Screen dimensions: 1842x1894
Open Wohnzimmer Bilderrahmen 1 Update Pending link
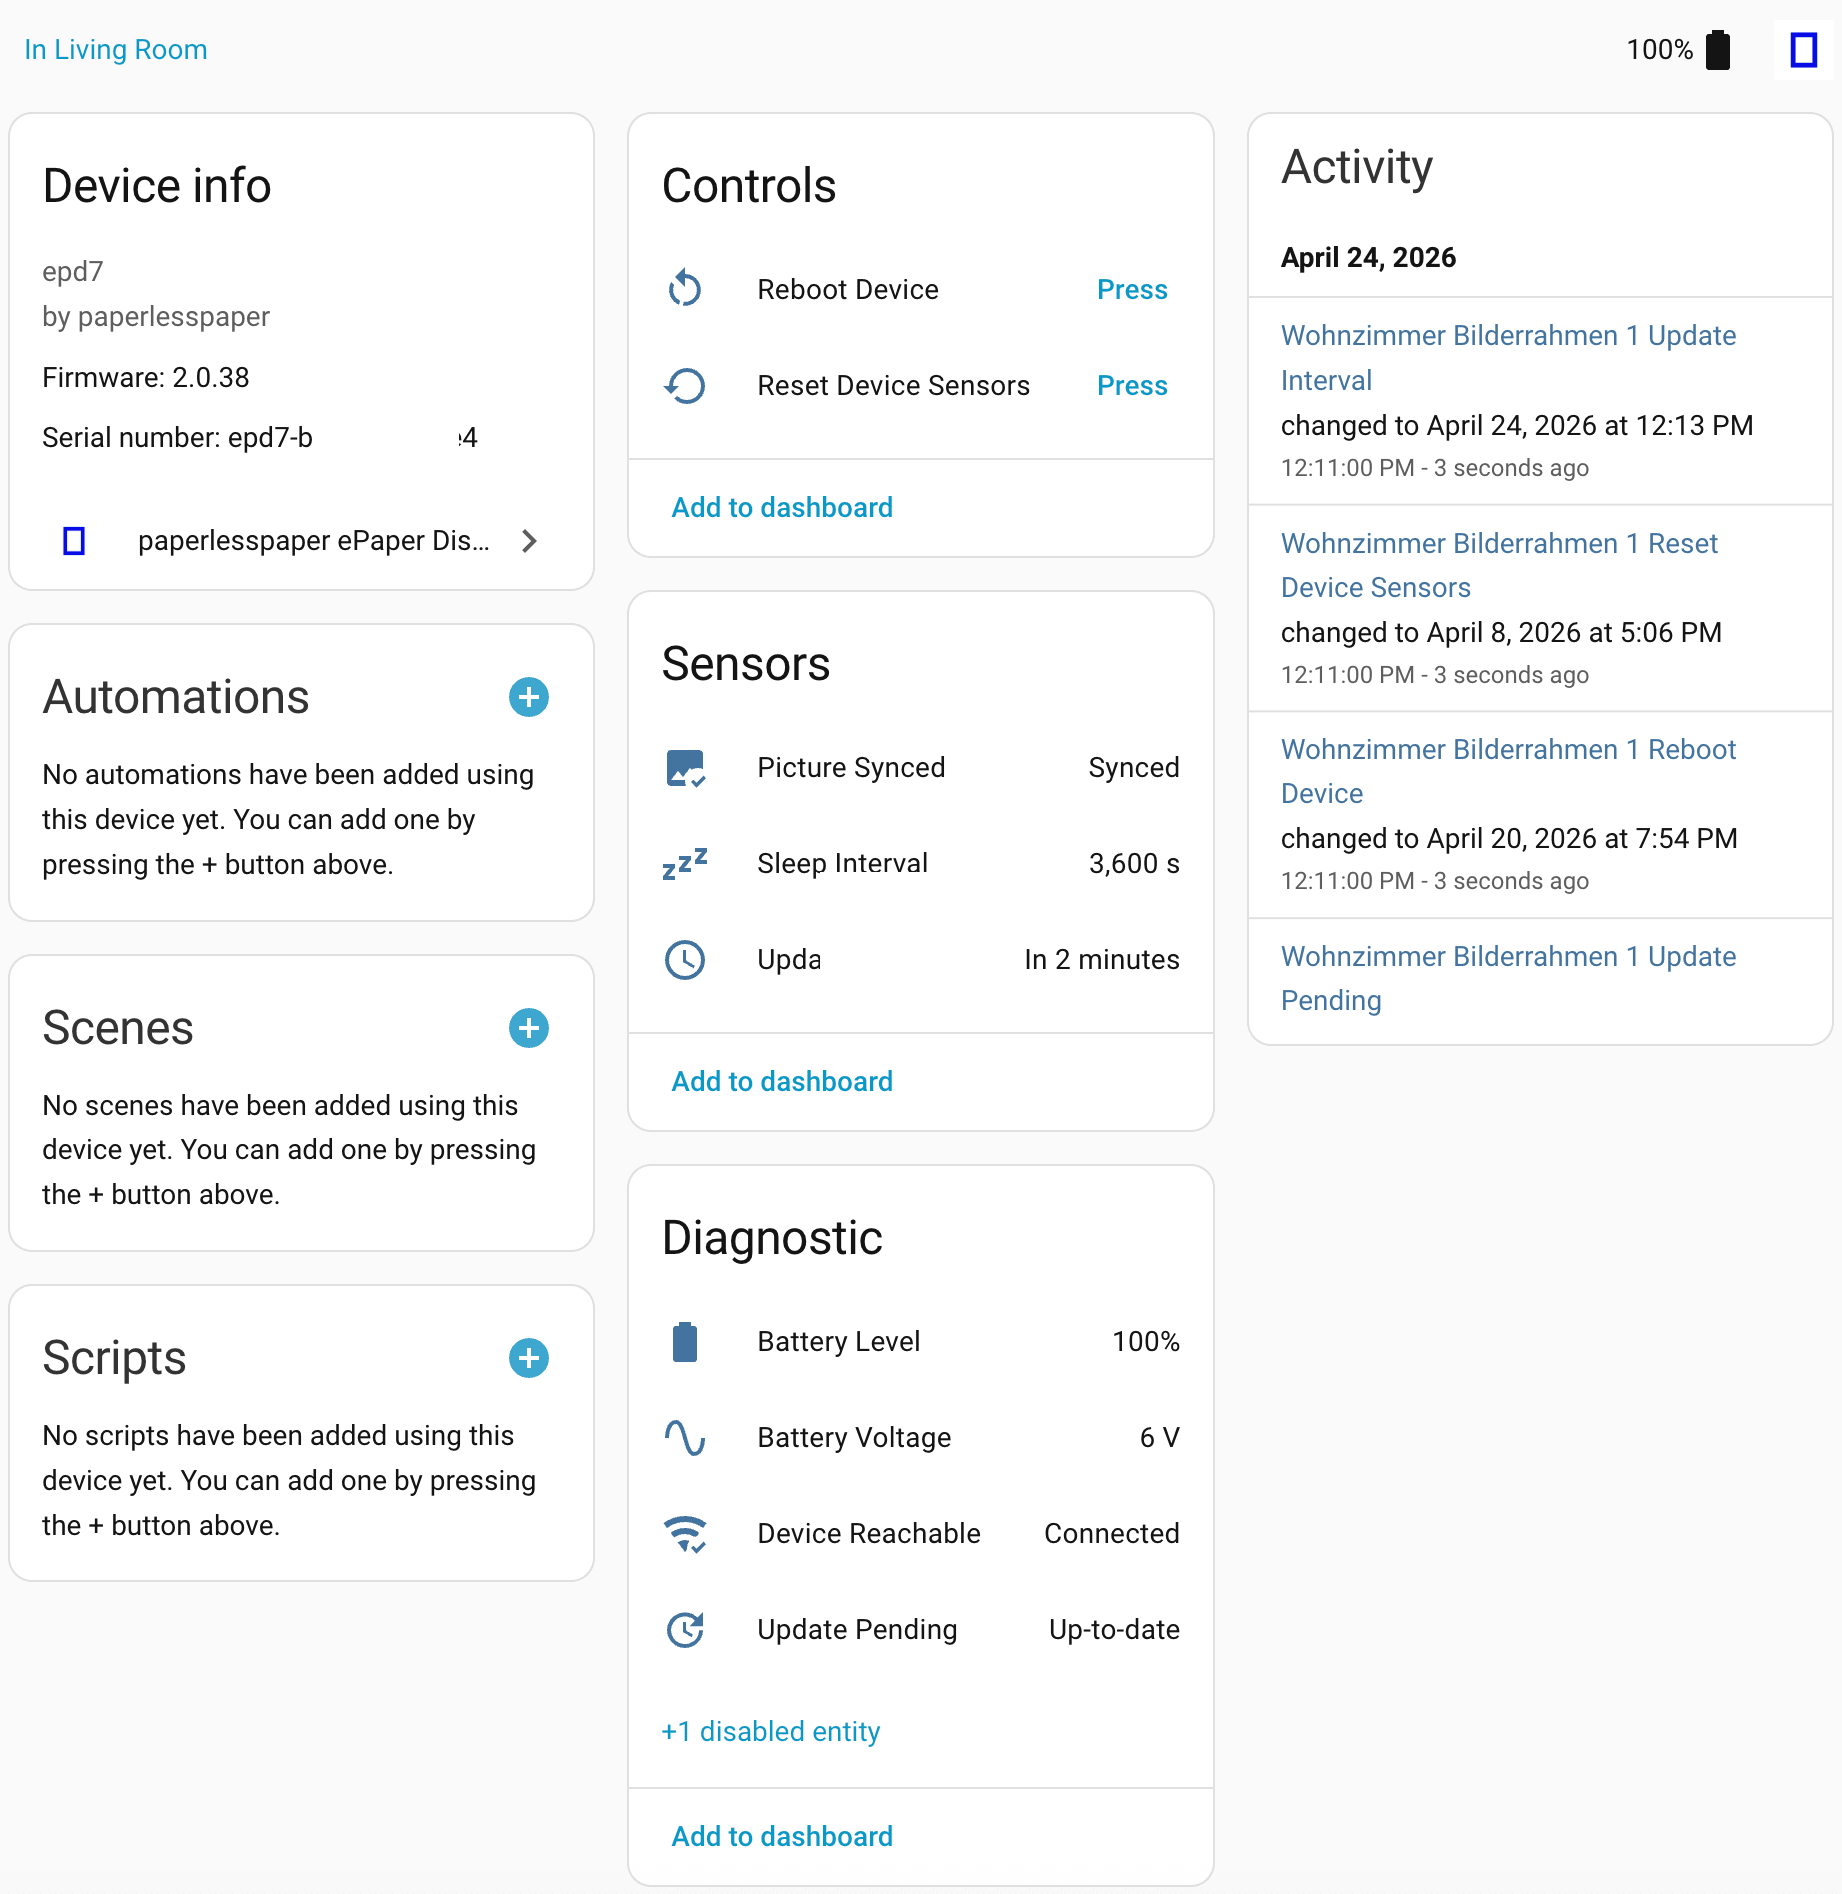coord(1508,978)
